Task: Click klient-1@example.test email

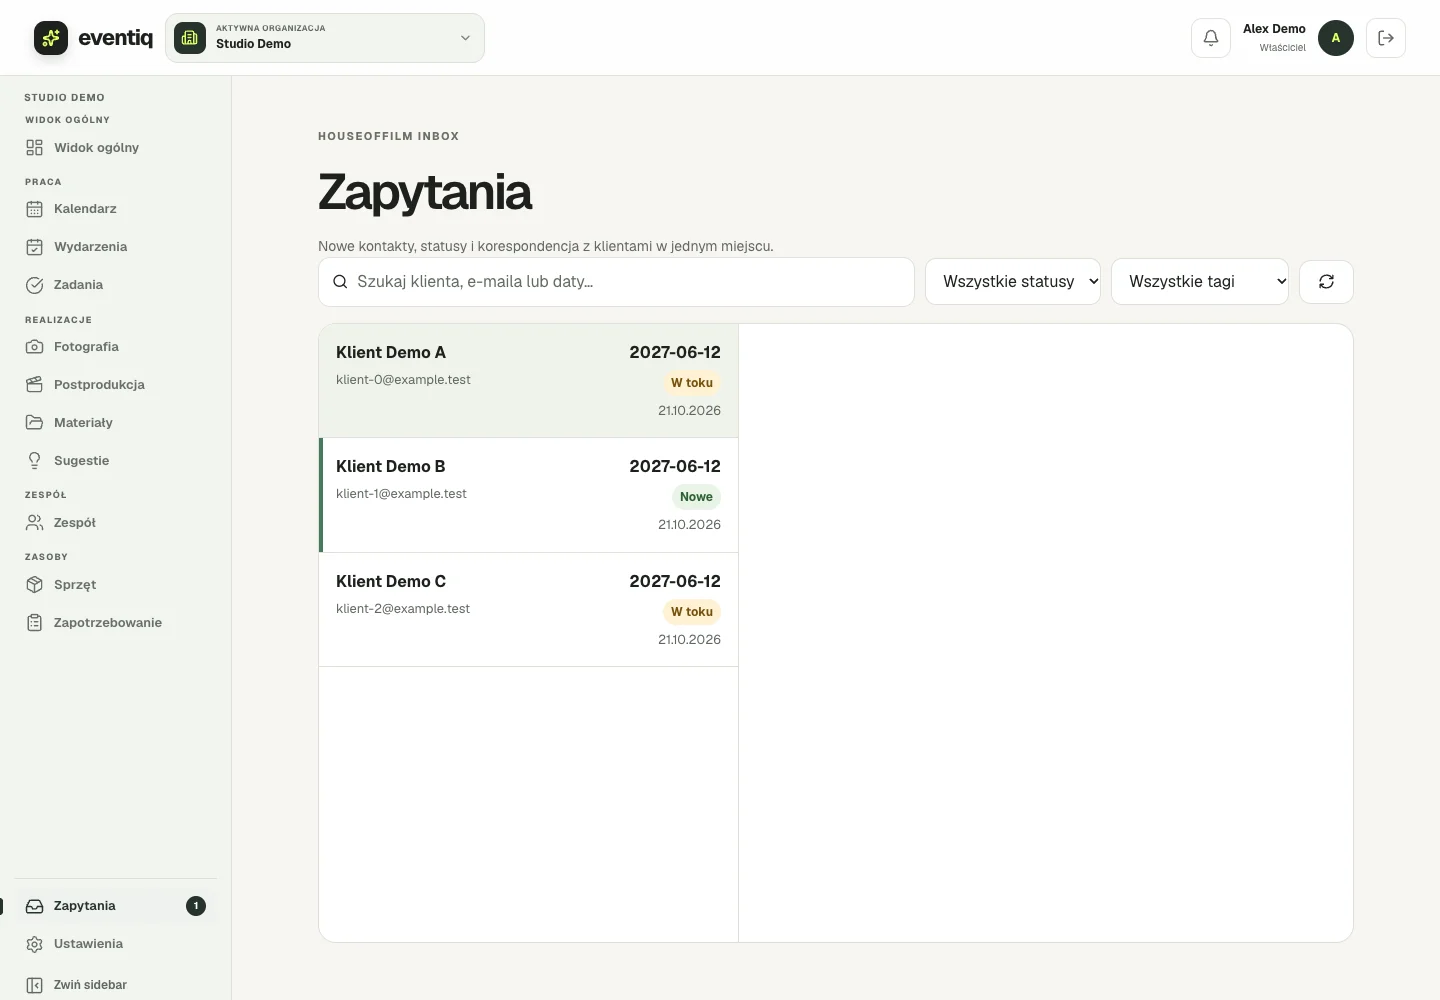Action: (x=401, y=494)
